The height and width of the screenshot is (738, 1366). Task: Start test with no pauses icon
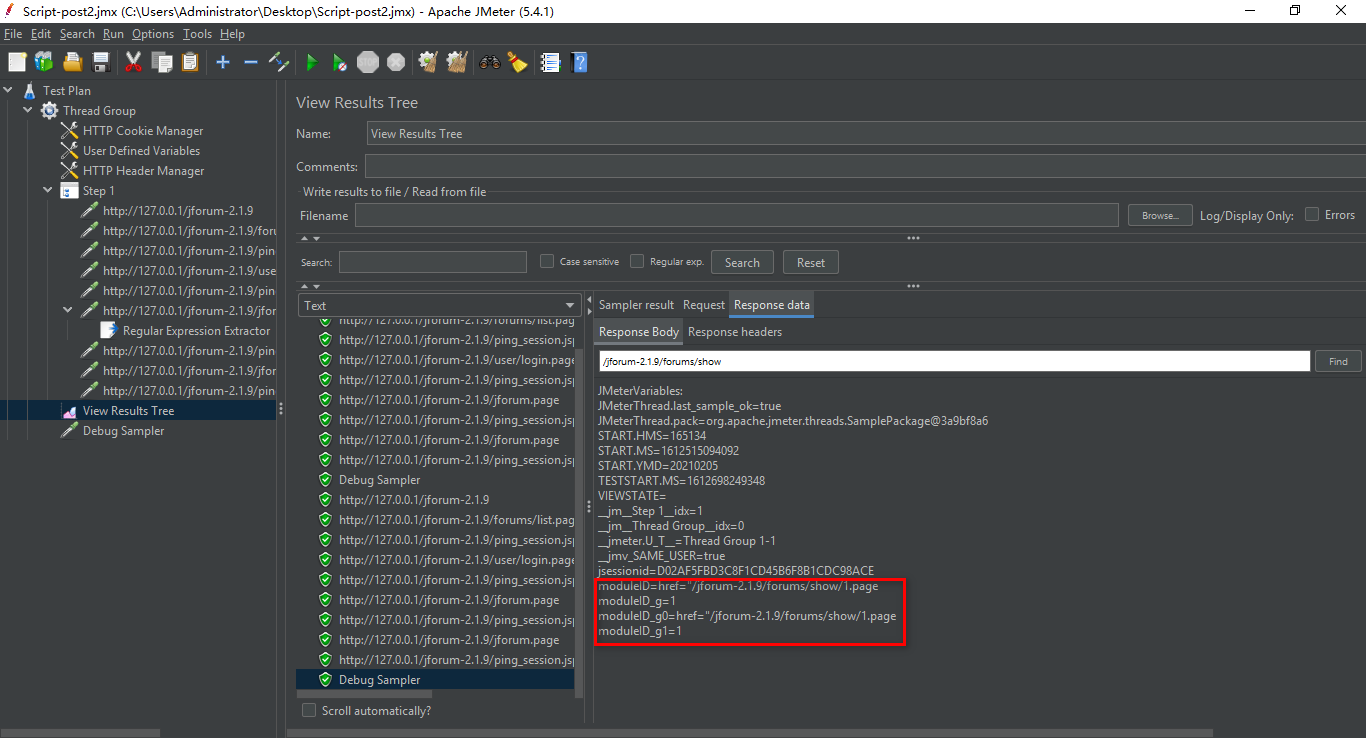[340, 62]
